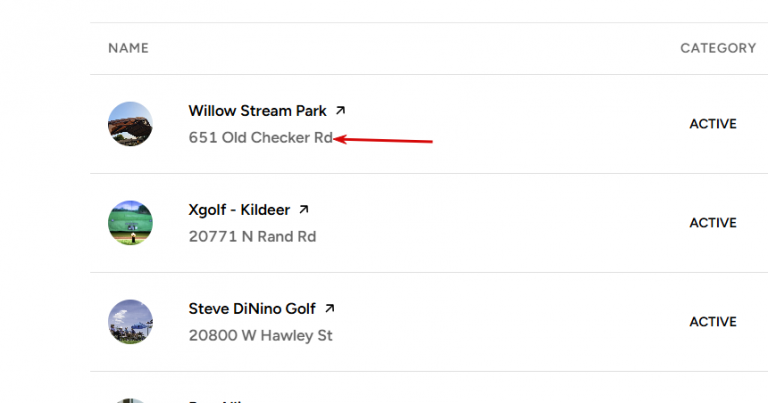The image size is (768, 403).
Task: Open external link arrow beside Willow Stream Park
Action: 340,111
